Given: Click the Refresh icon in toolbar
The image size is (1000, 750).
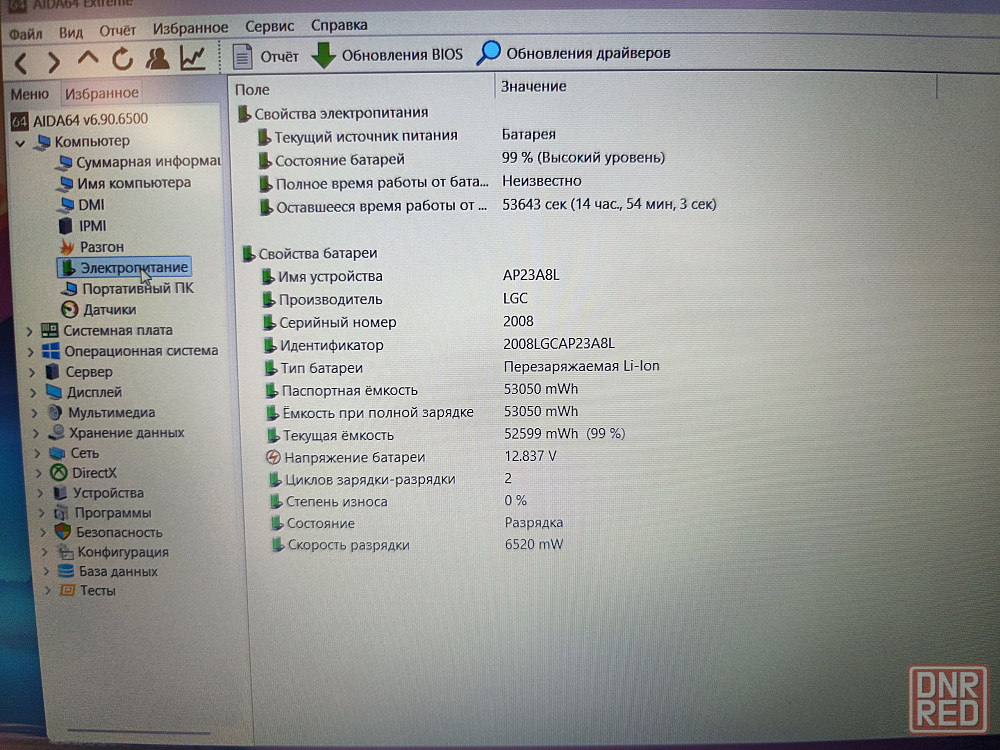Looking at the screenshot, I should [x=122, y=60].
